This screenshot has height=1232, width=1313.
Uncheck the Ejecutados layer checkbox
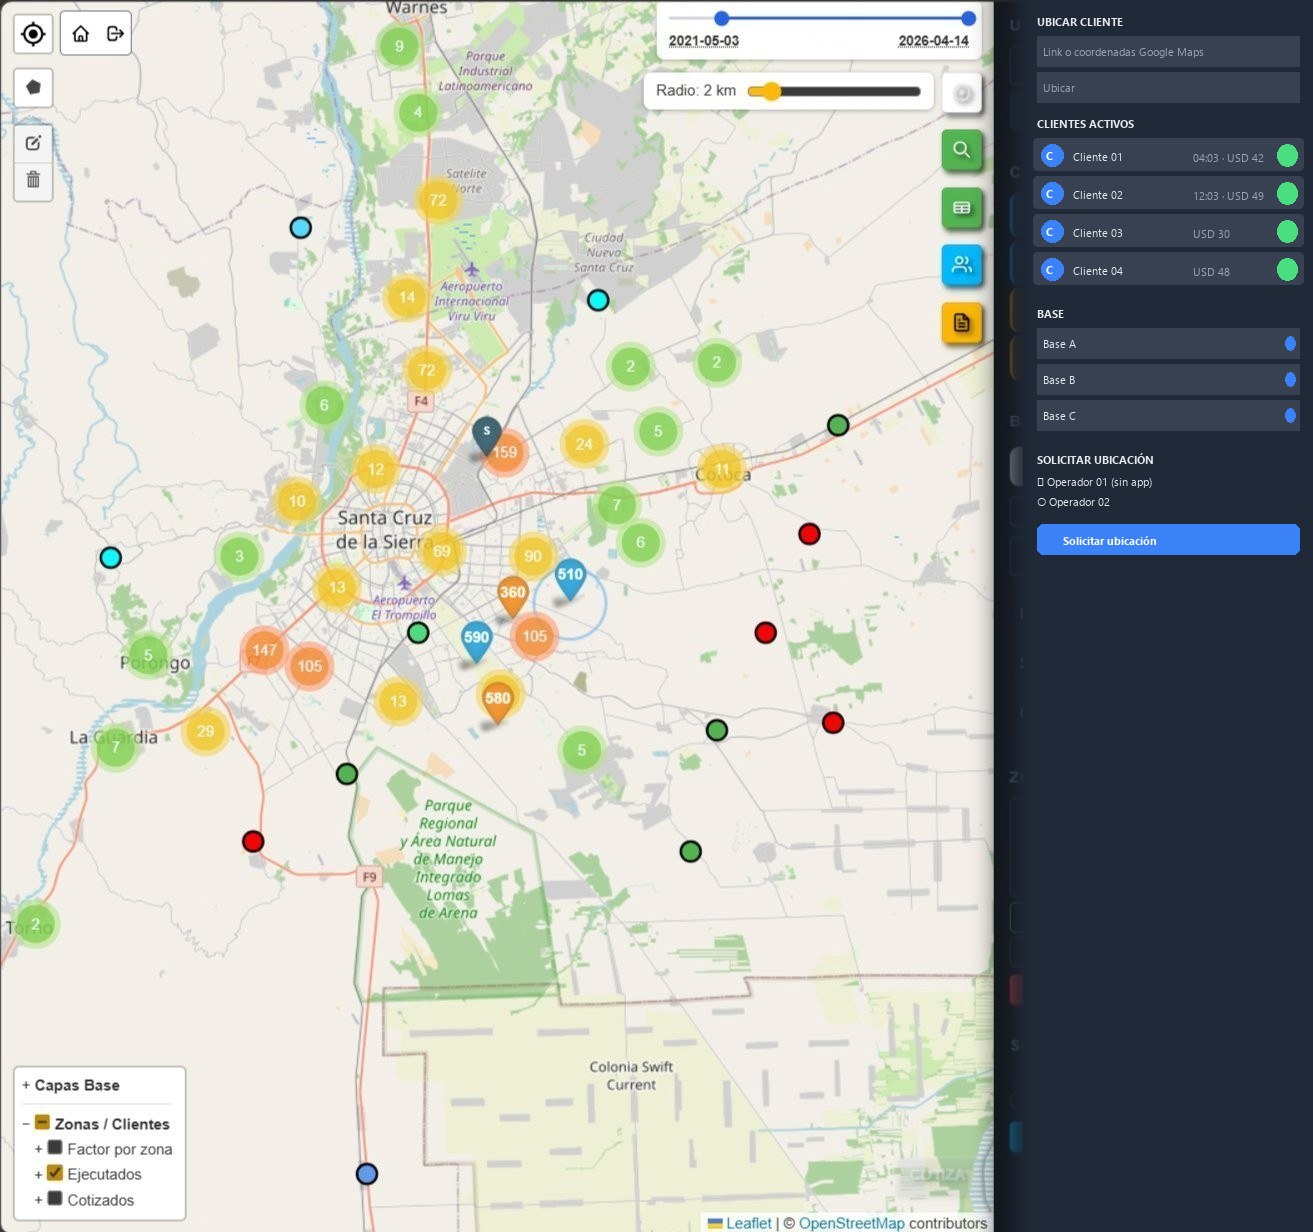[55, 1173]
